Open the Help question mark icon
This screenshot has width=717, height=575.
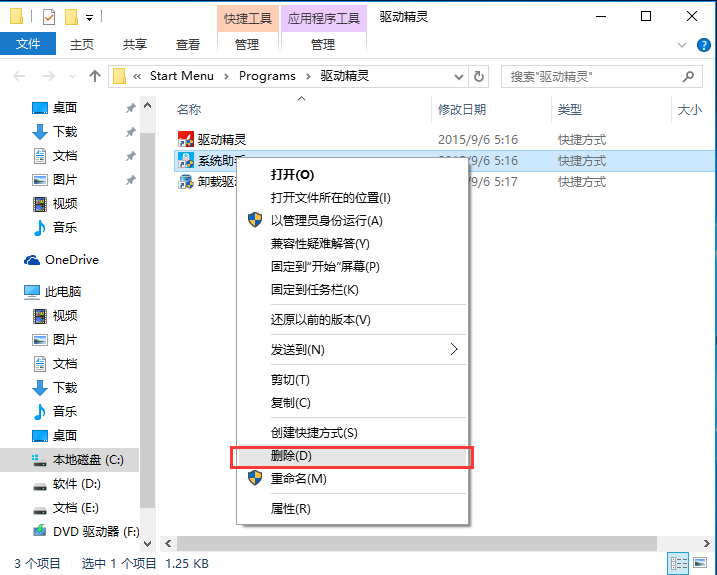click(x=703, y=45)
